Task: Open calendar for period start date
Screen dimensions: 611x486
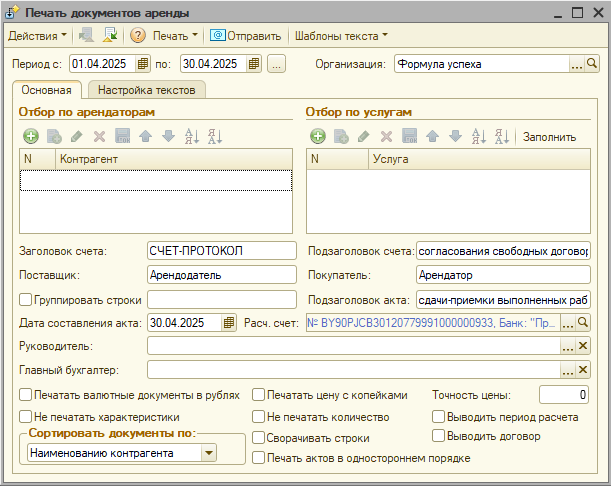Action: (143, 65)
